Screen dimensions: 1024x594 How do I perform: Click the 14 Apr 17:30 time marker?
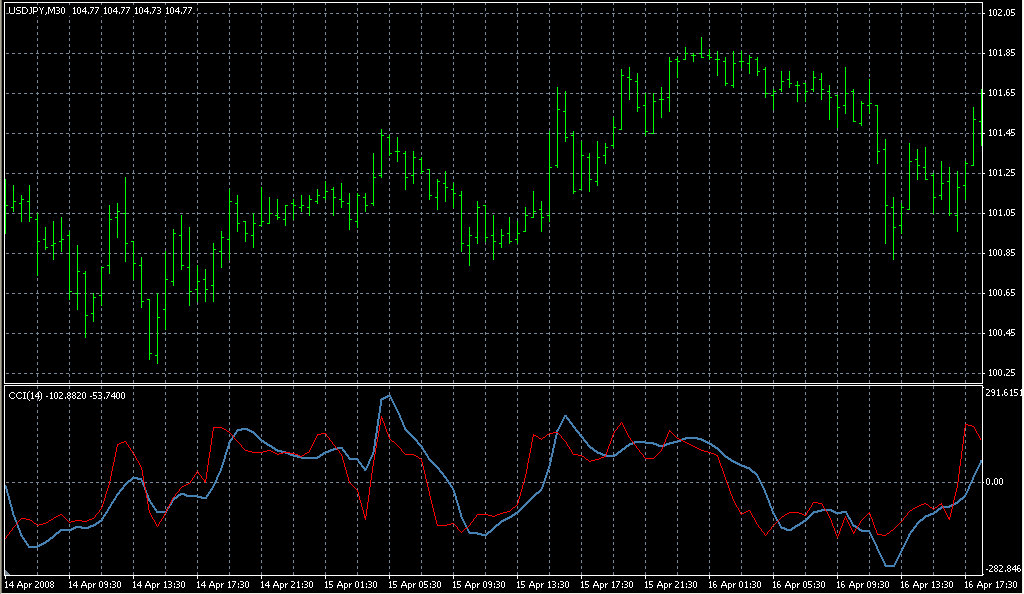tap(224, 584)
